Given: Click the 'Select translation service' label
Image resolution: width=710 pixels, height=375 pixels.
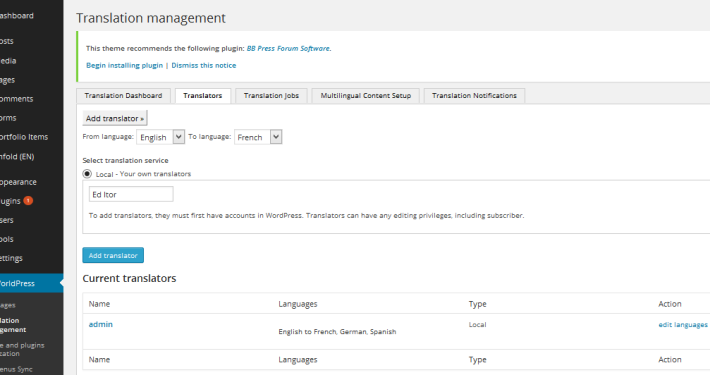Looking at the screenshot, I should coord(125,160).
